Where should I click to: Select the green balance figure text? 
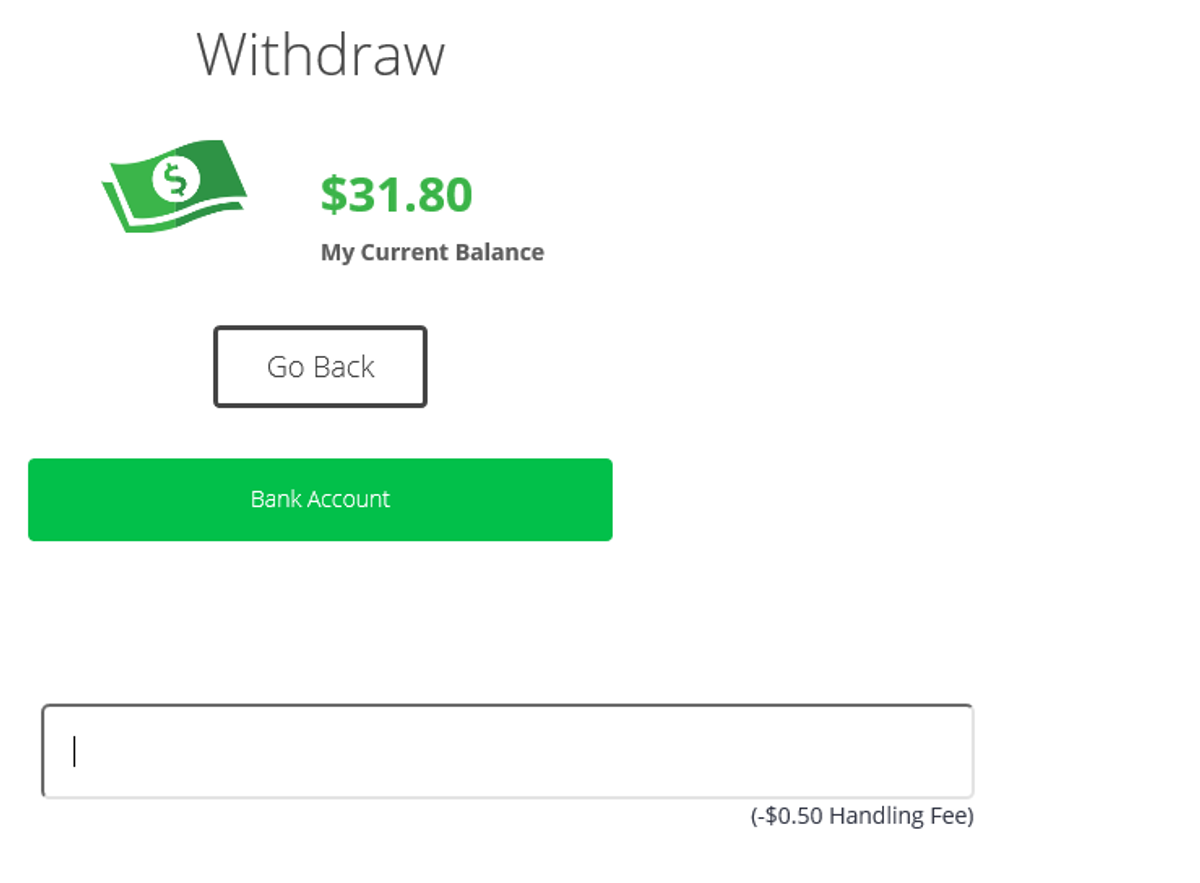coord(396,194)
